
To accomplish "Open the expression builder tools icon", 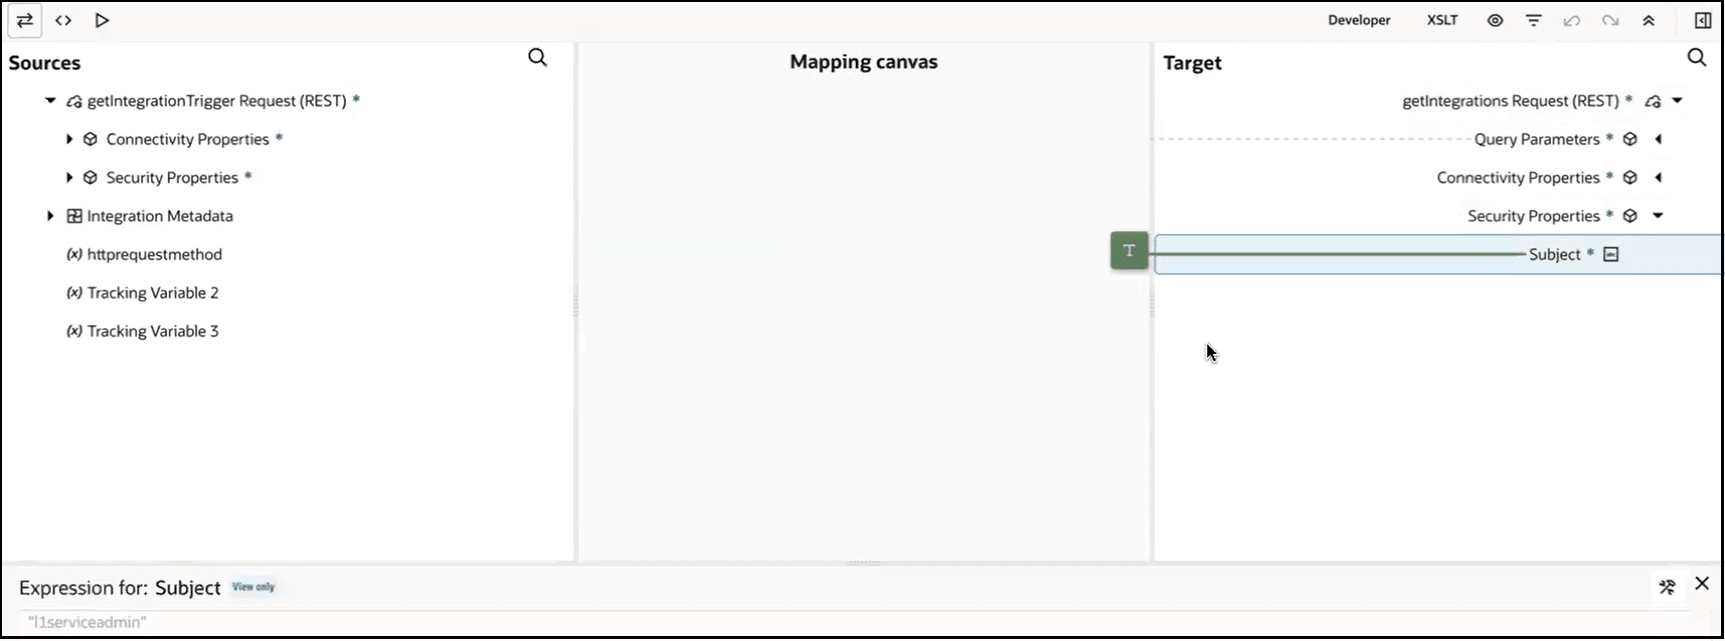I will coord(1667,587).
